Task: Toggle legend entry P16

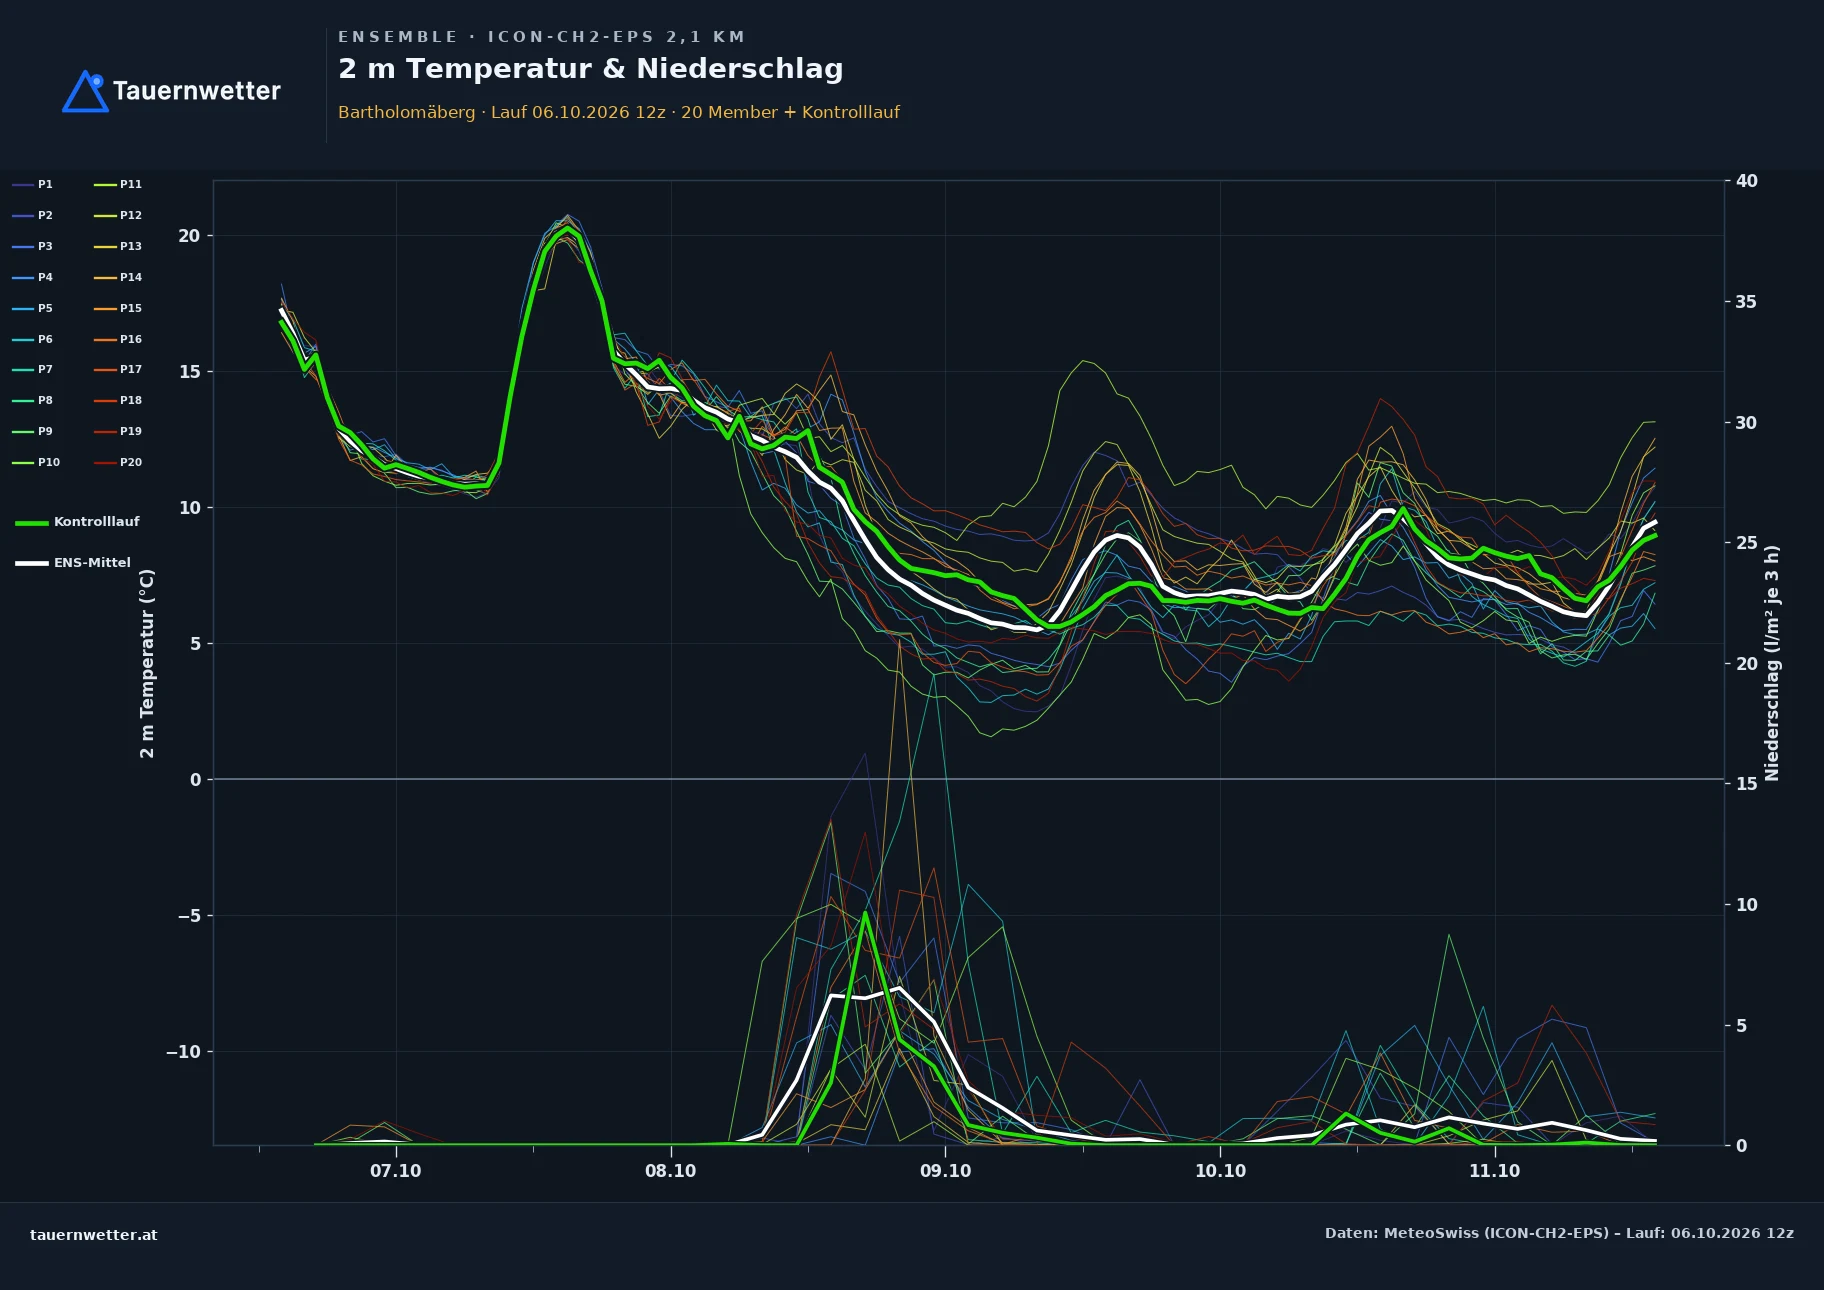Action: pyautogui.click(x=118, y=340)
